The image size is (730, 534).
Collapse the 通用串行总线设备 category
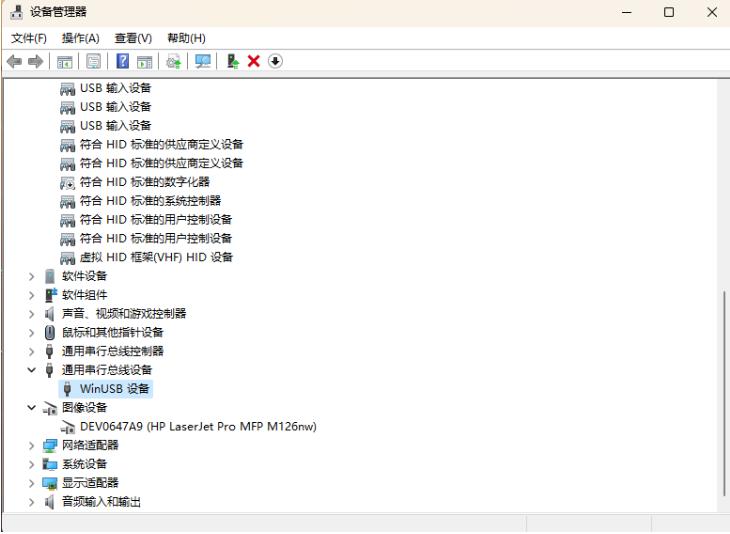tap(33, 371)
